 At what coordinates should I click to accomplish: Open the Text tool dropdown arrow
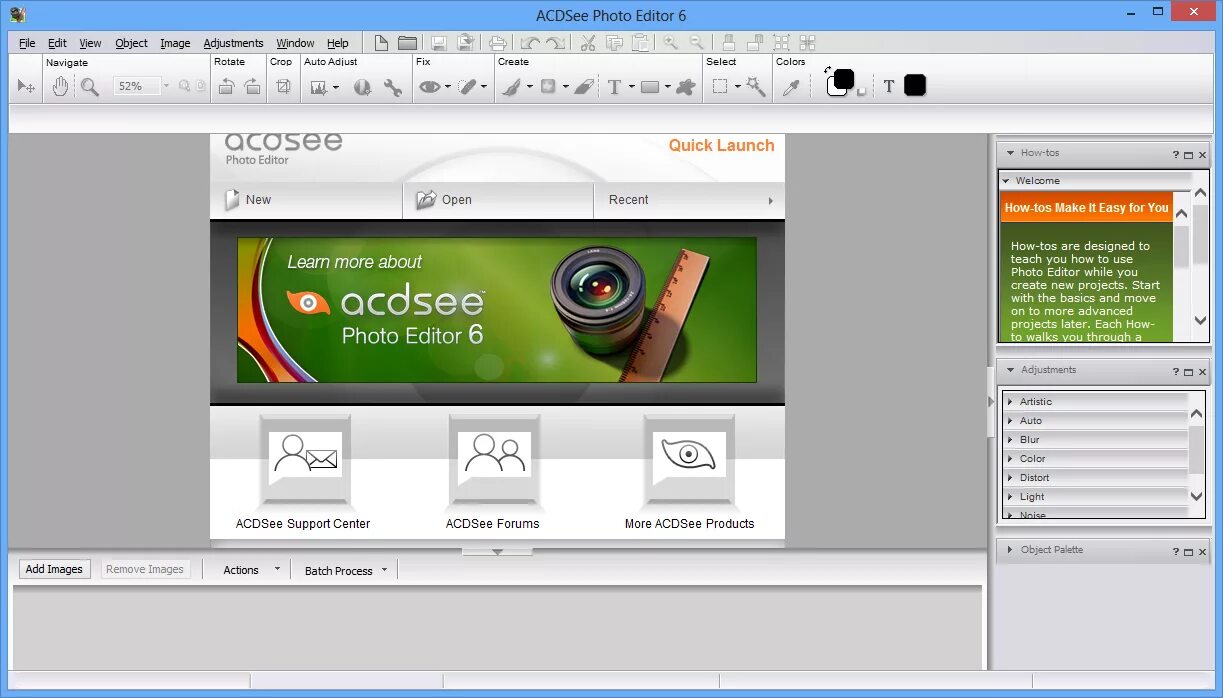[x=631, y=87]
